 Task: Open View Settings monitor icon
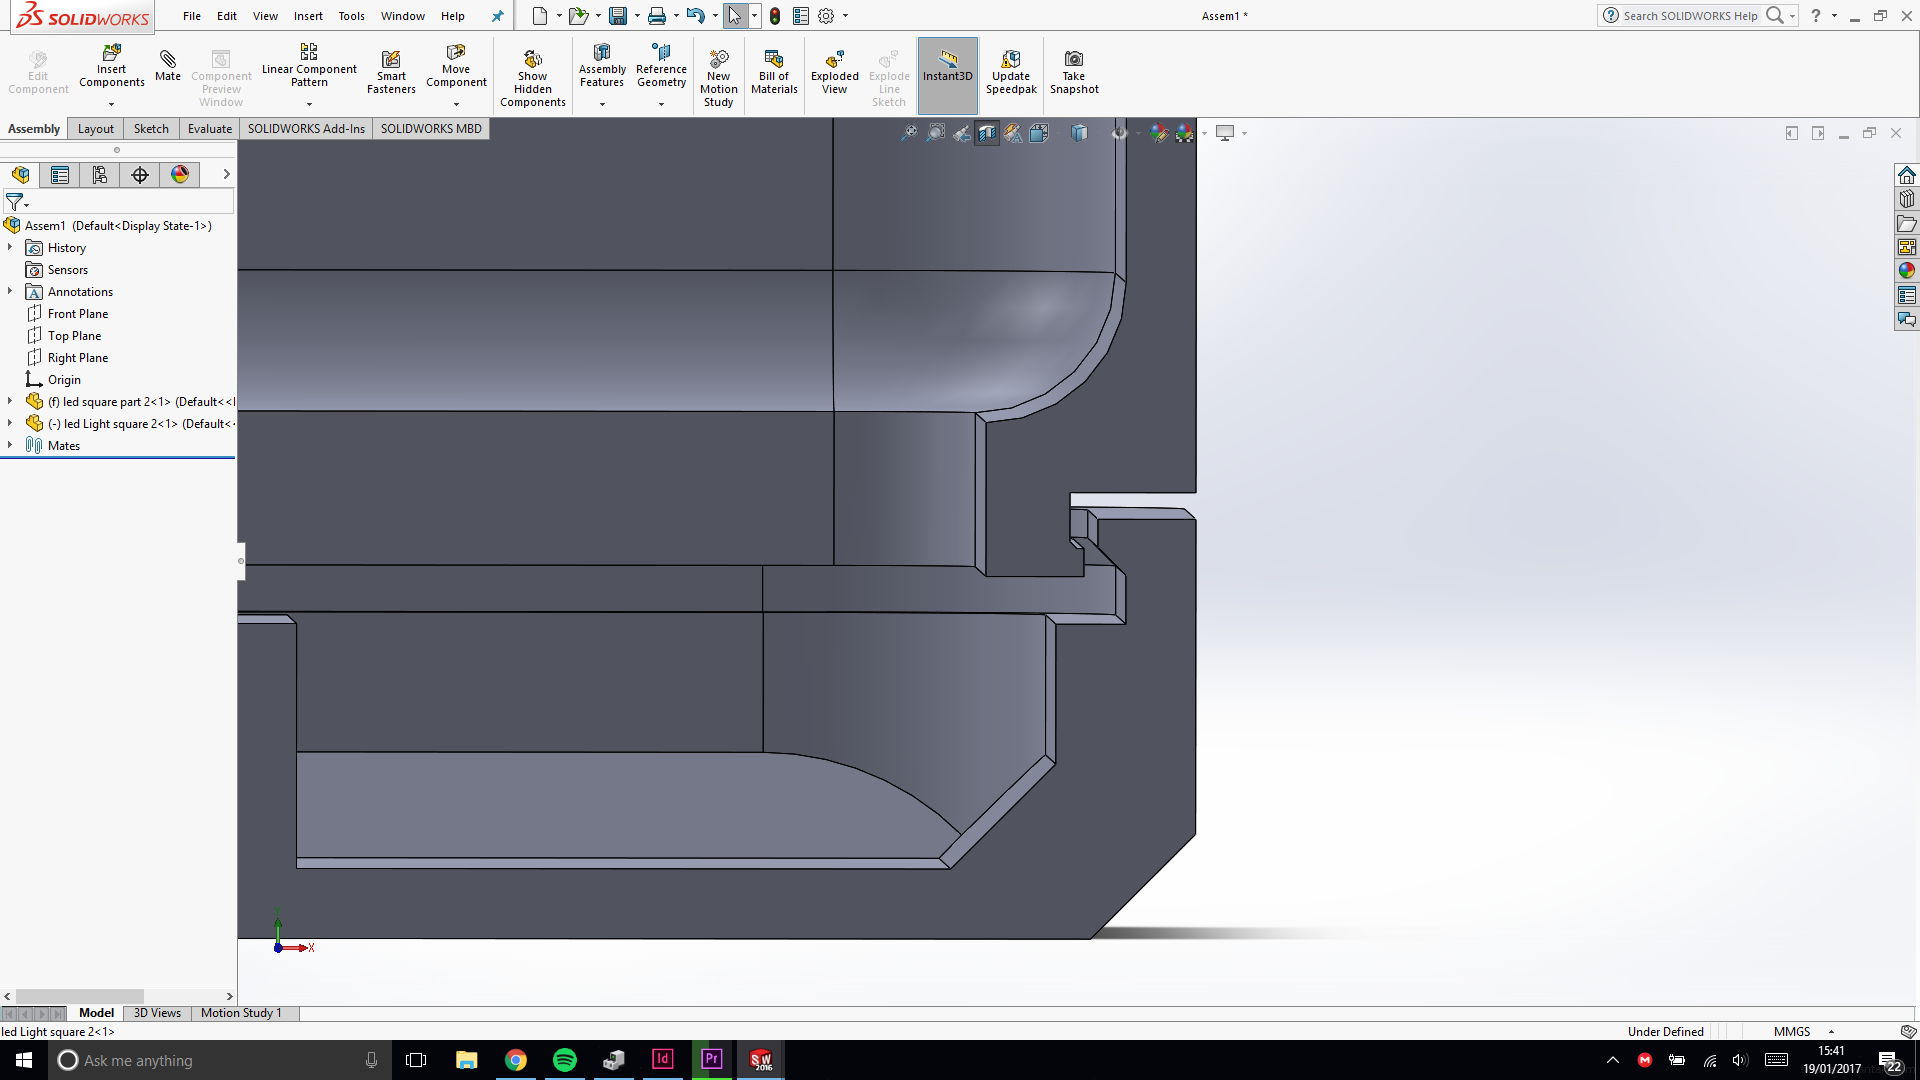(1225, 133)
